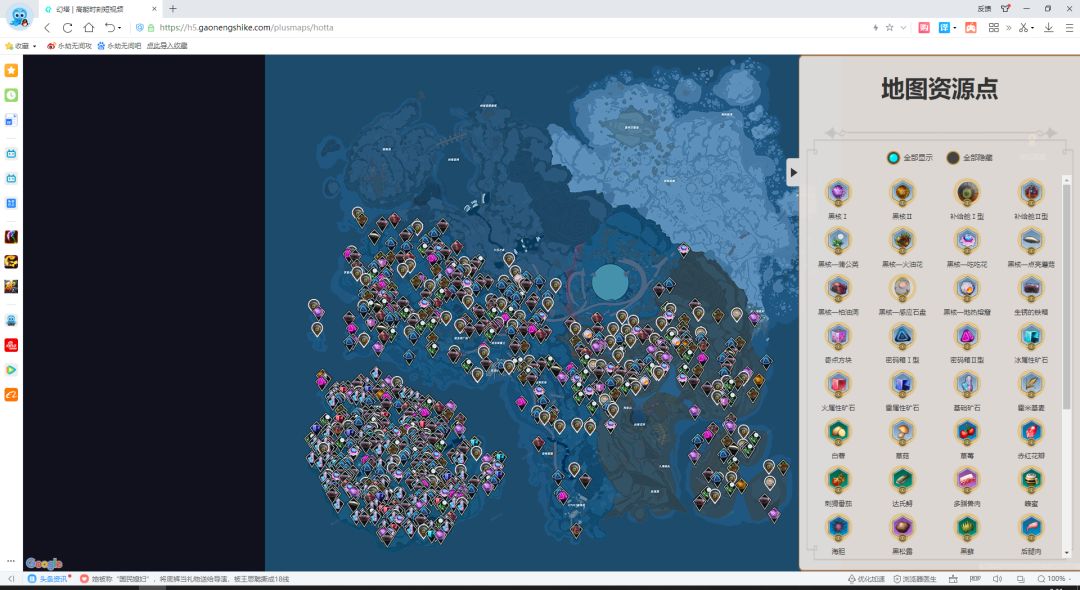
Task: Open the 浏览器医生 browser doctor tool
Action: 915,579
